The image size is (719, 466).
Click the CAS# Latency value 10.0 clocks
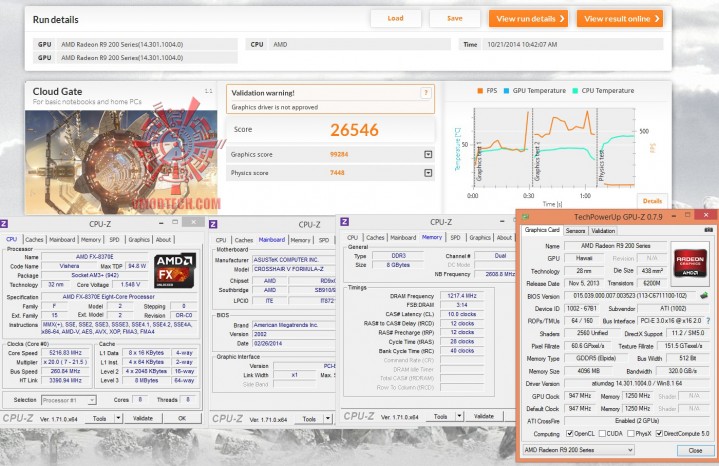462,314
